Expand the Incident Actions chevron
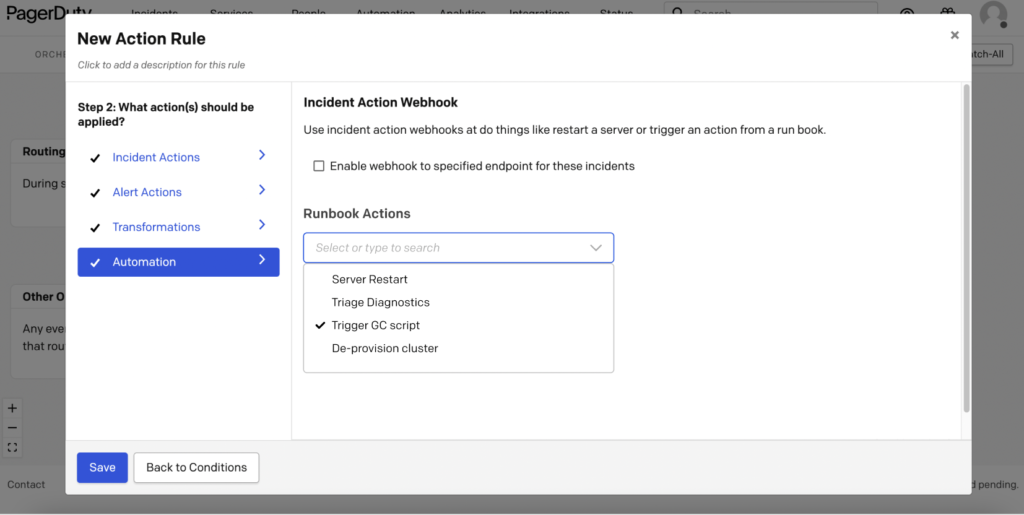Image resolution: width=1024 pixels, height=515 pixels. pyautogui.click(x=262, y=156)
